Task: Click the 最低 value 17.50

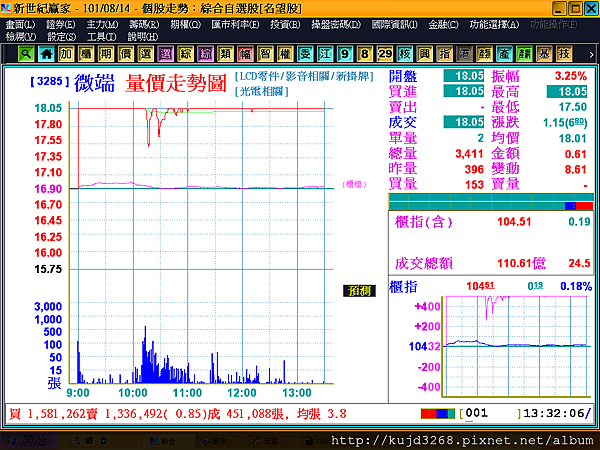Action: coord(572,107)
